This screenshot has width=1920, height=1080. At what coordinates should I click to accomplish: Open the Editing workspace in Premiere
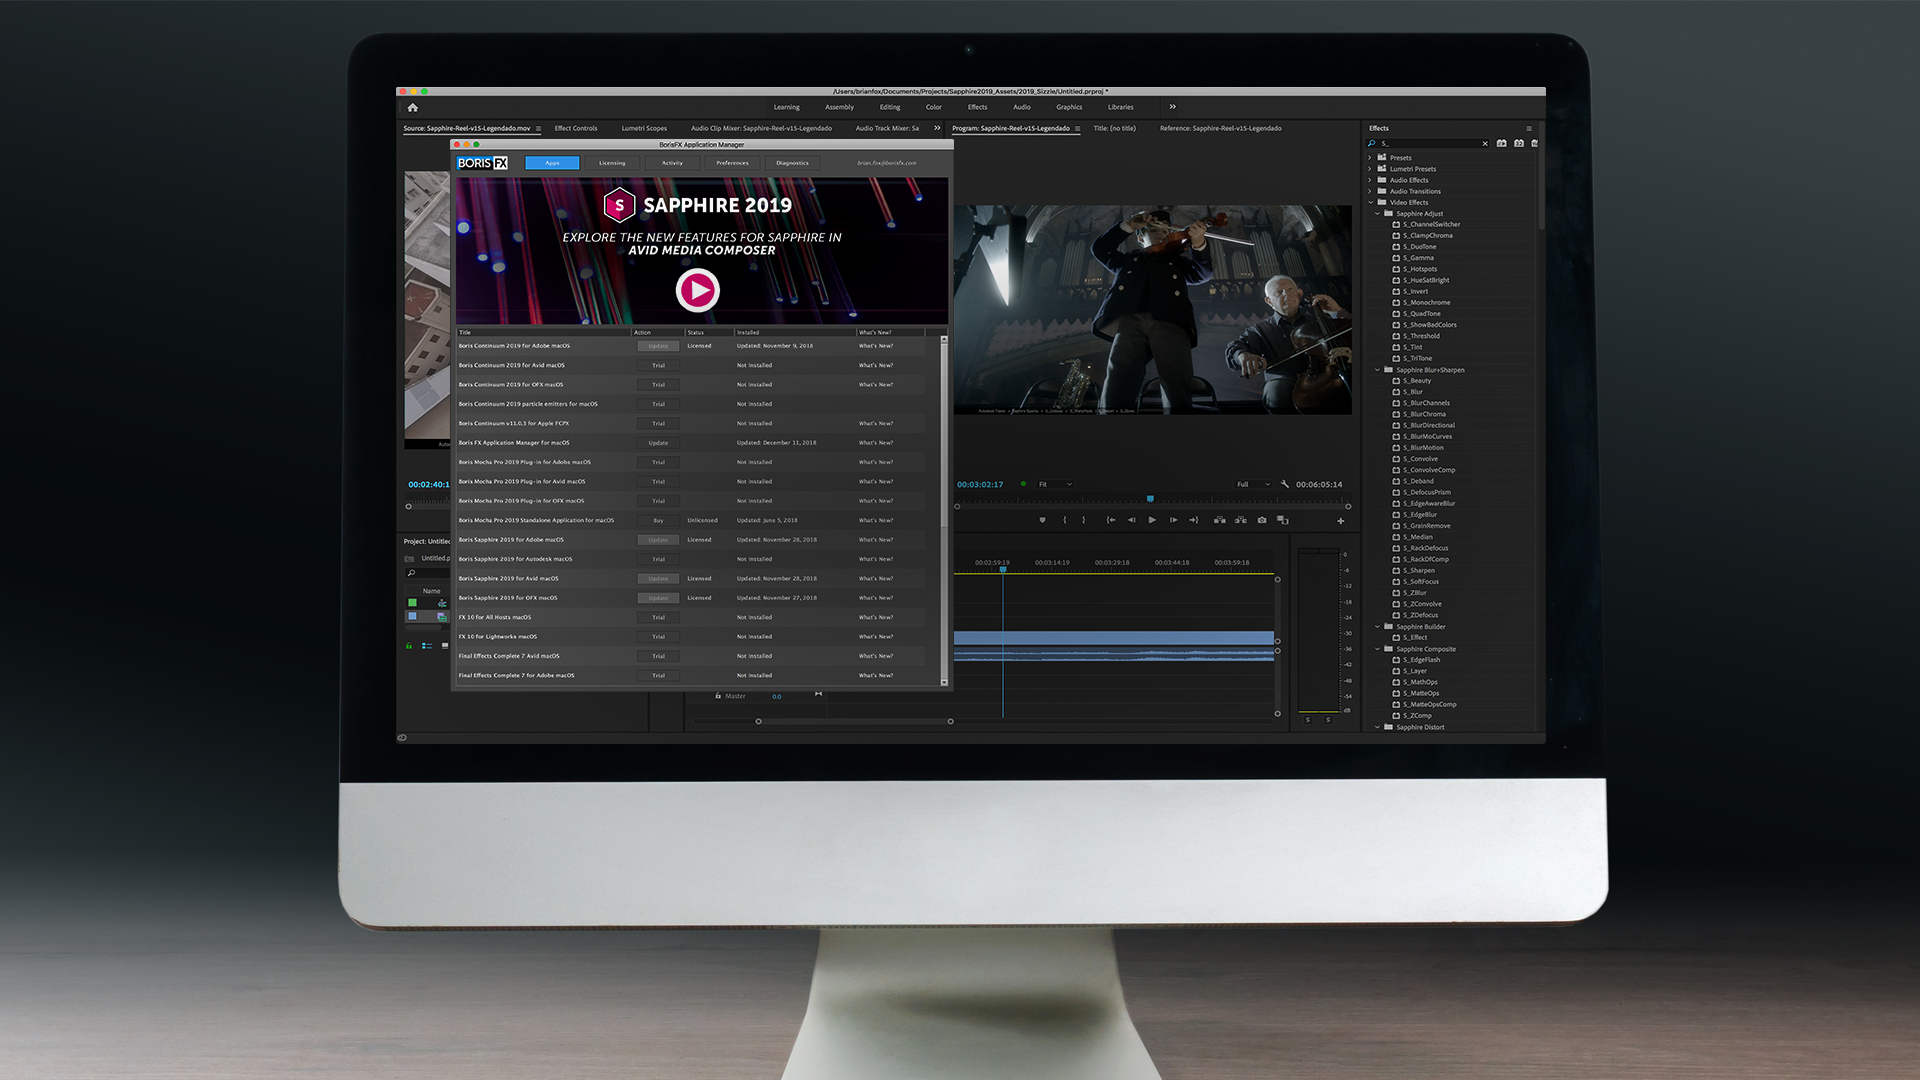(x=889, y=107)
